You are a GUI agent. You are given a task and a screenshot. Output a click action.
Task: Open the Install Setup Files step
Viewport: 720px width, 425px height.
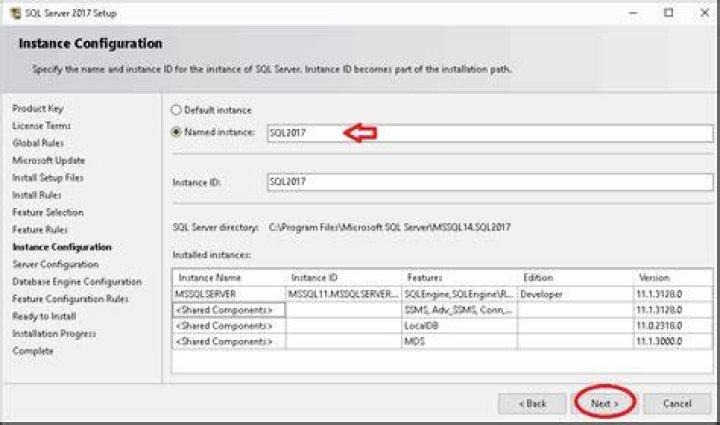[x=48, y=178]
